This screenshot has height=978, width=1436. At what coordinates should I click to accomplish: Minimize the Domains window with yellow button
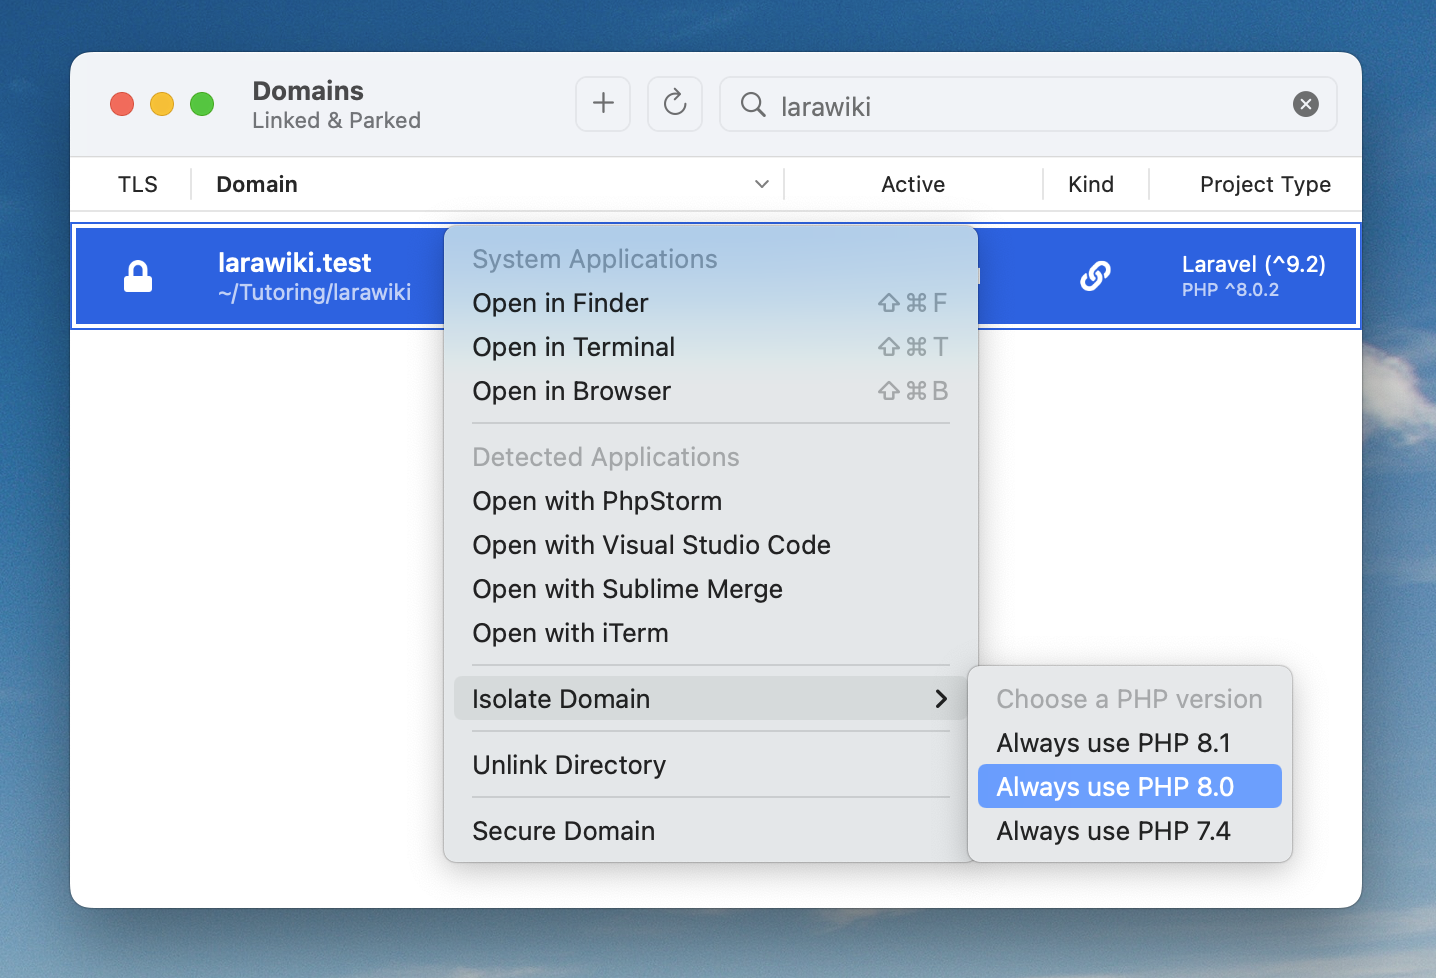(162, 104)
